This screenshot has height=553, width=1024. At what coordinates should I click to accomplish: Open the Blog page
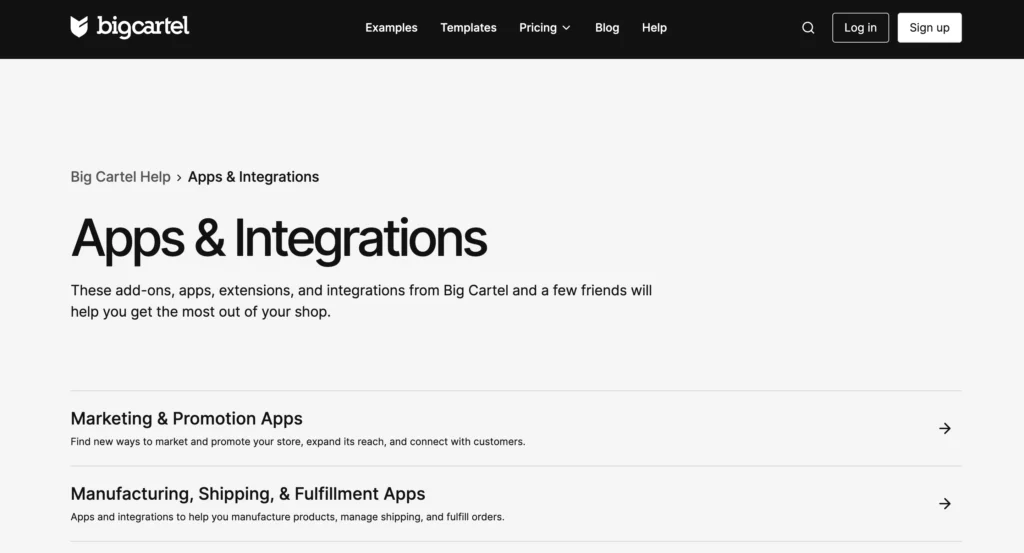(607, 27)
